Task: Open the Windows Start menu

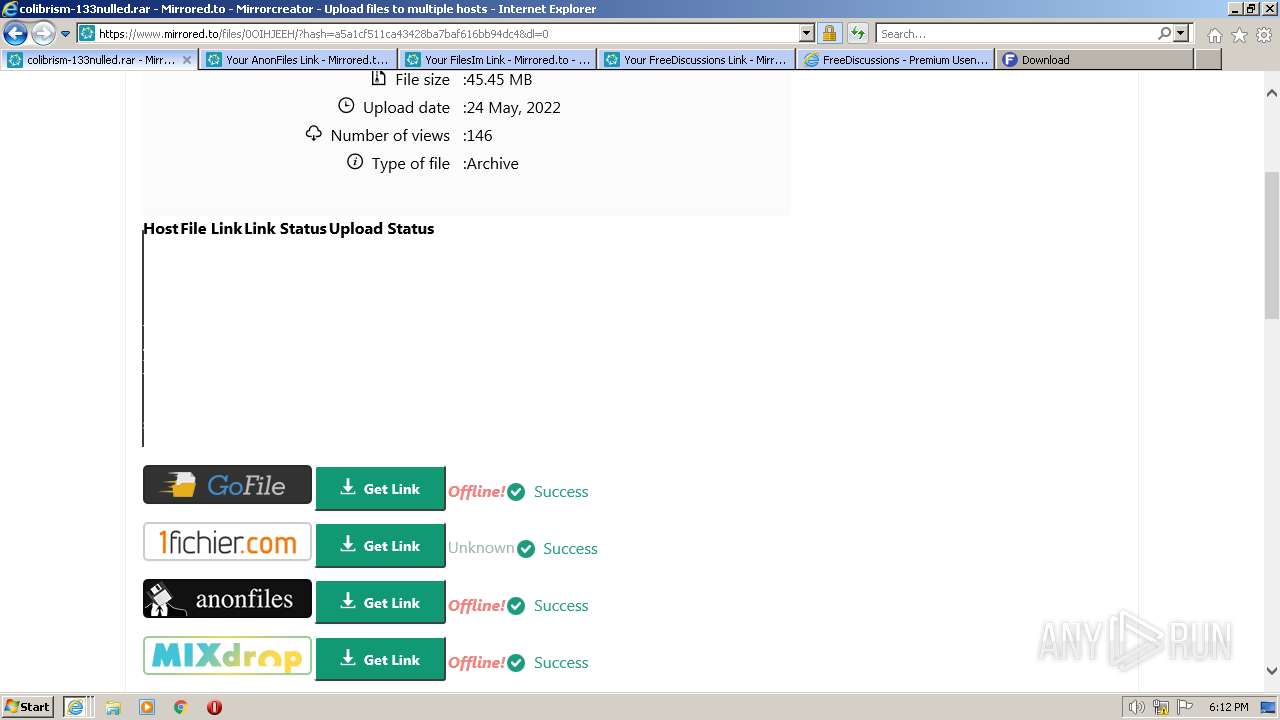Action: pos(28,707)
